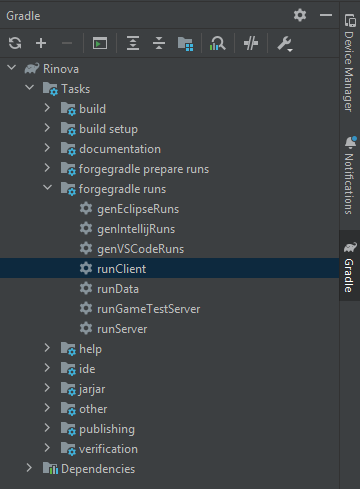360x489 pixels.
Task: Click the Execute Gradle Task icon
Action: pyautogui.click(x=100, y=43)
